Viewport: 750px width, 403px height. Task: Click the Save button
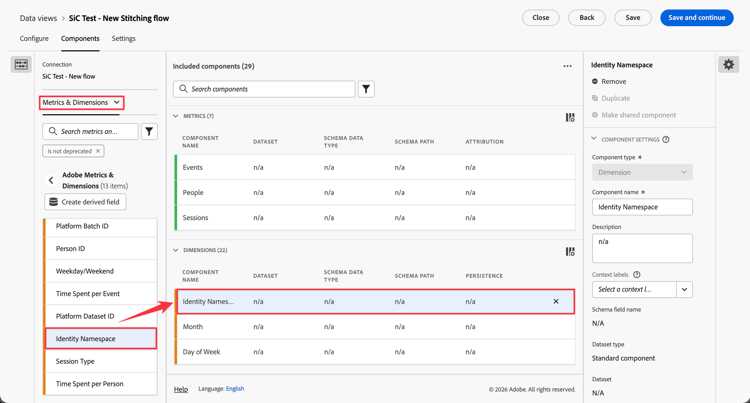pyautogui.click(x=633, y=18)
